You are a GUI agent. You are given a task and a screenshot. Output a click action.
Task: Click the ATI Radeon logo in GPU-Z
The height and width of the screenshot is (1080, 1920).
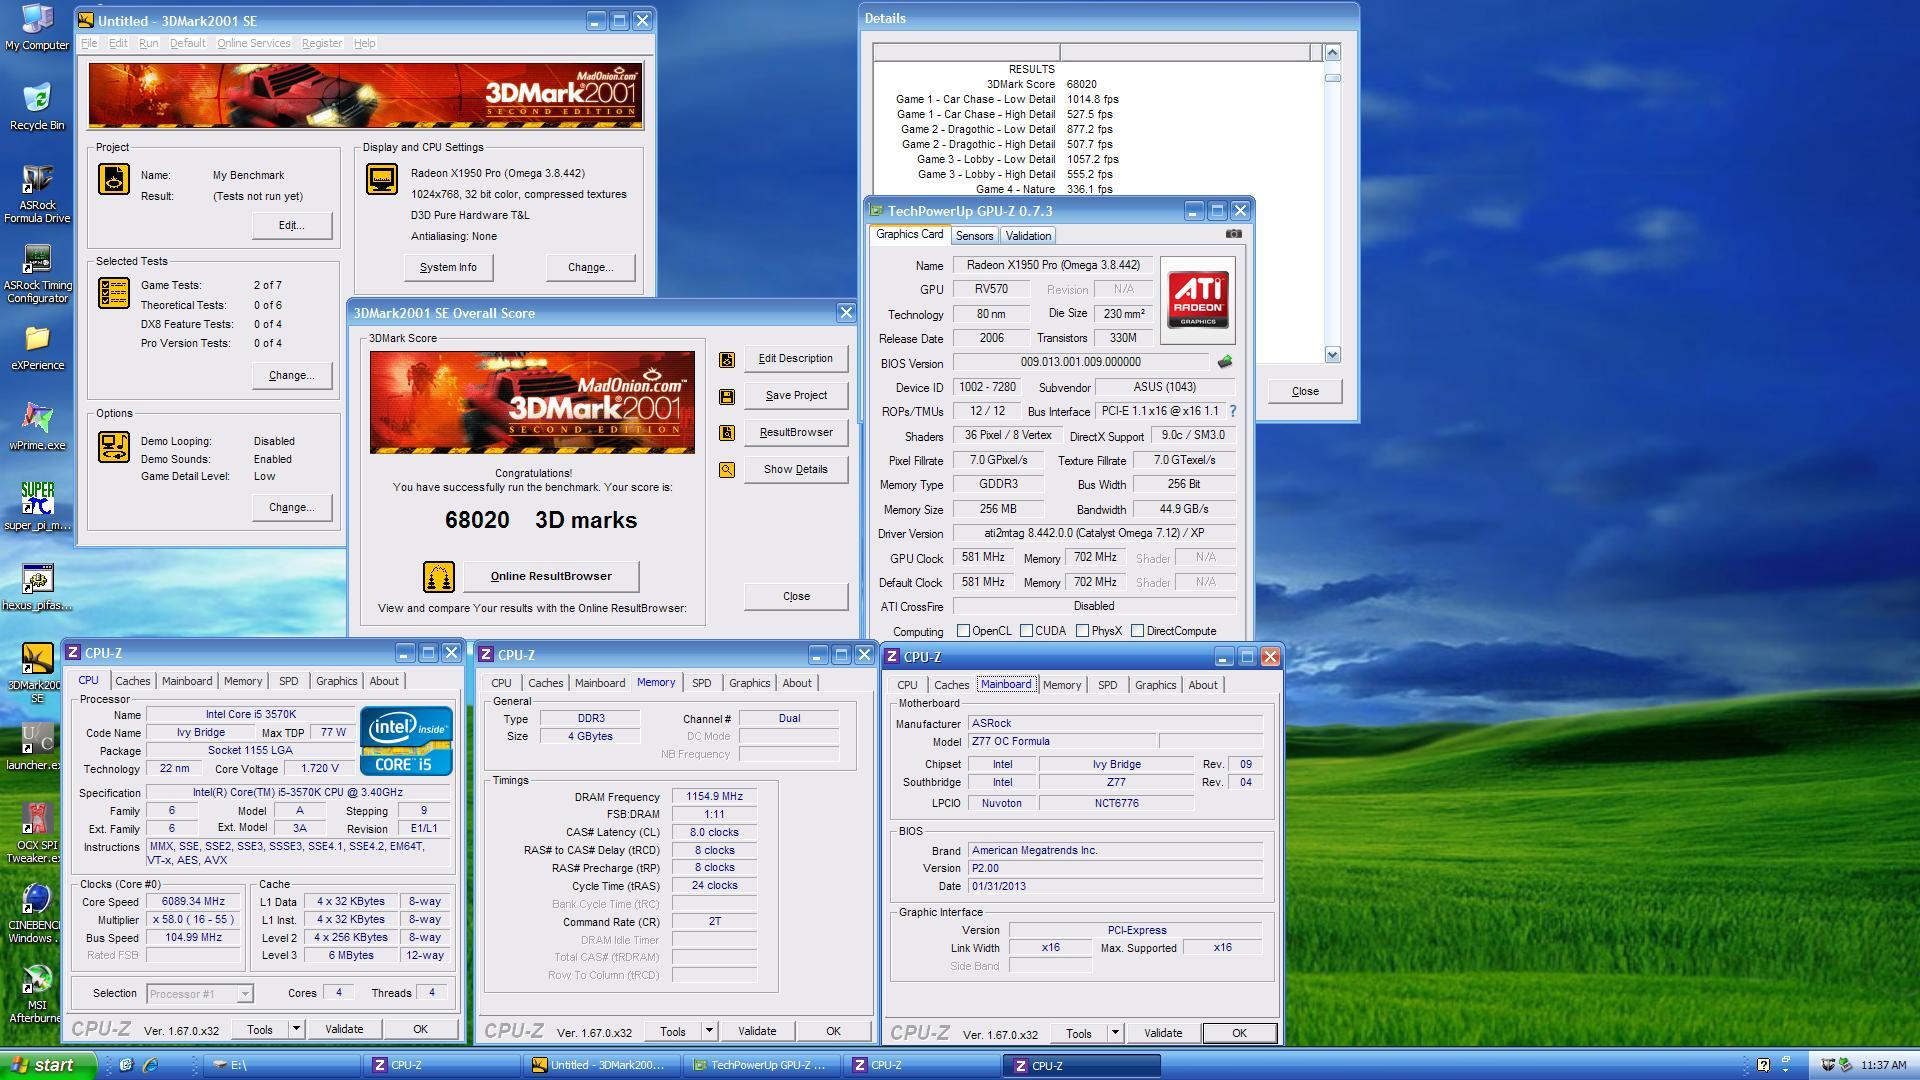[1198, 300]
